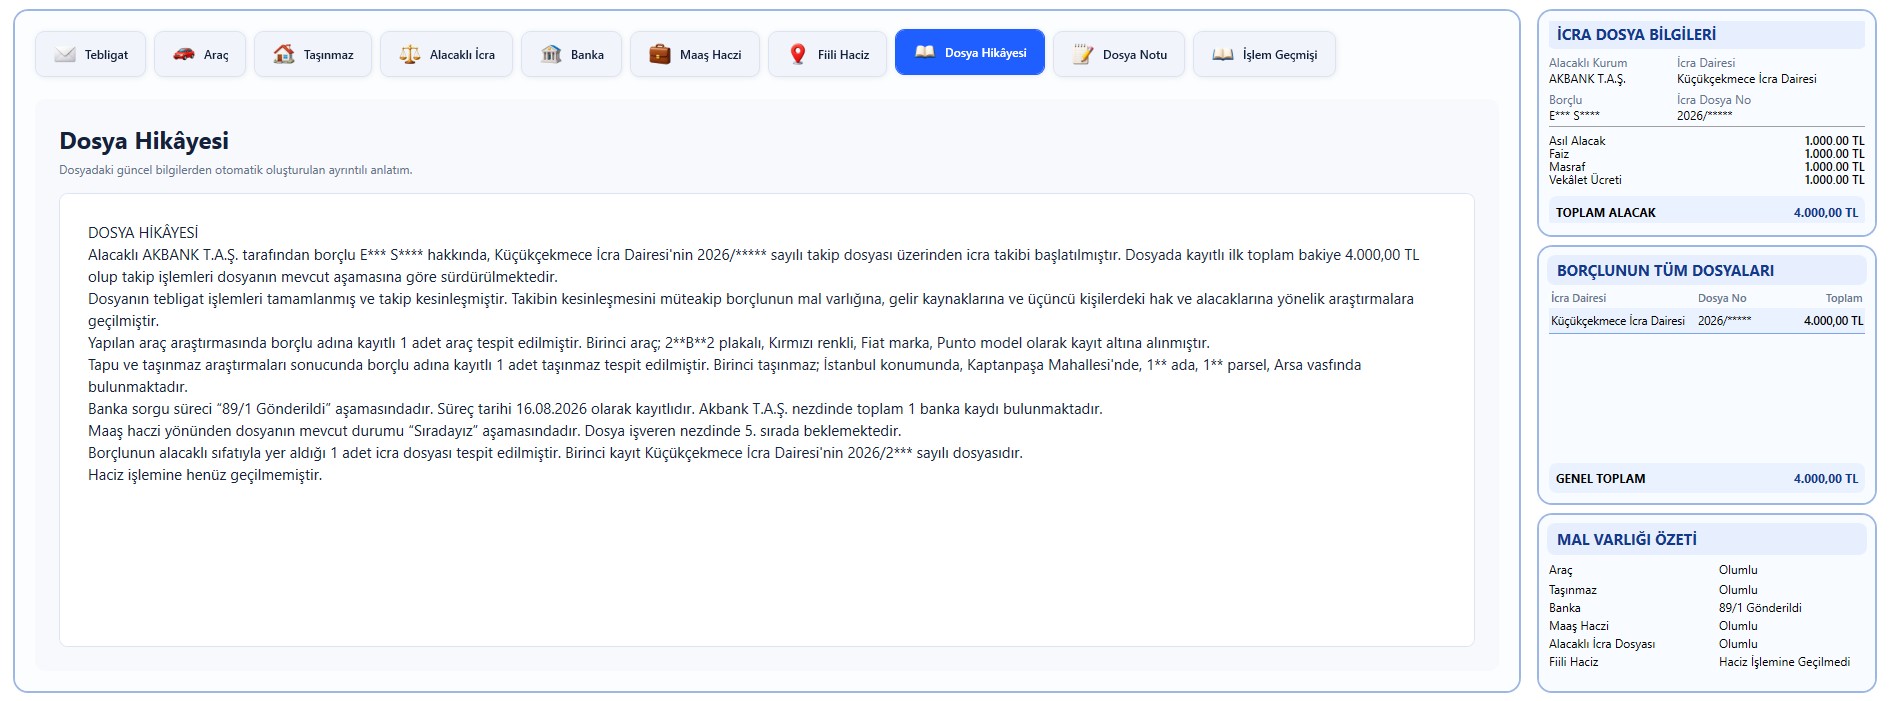Click the MAL VARLIĞI ÖZETİ panel header
1893x701 pixels.
point(1706,539)
